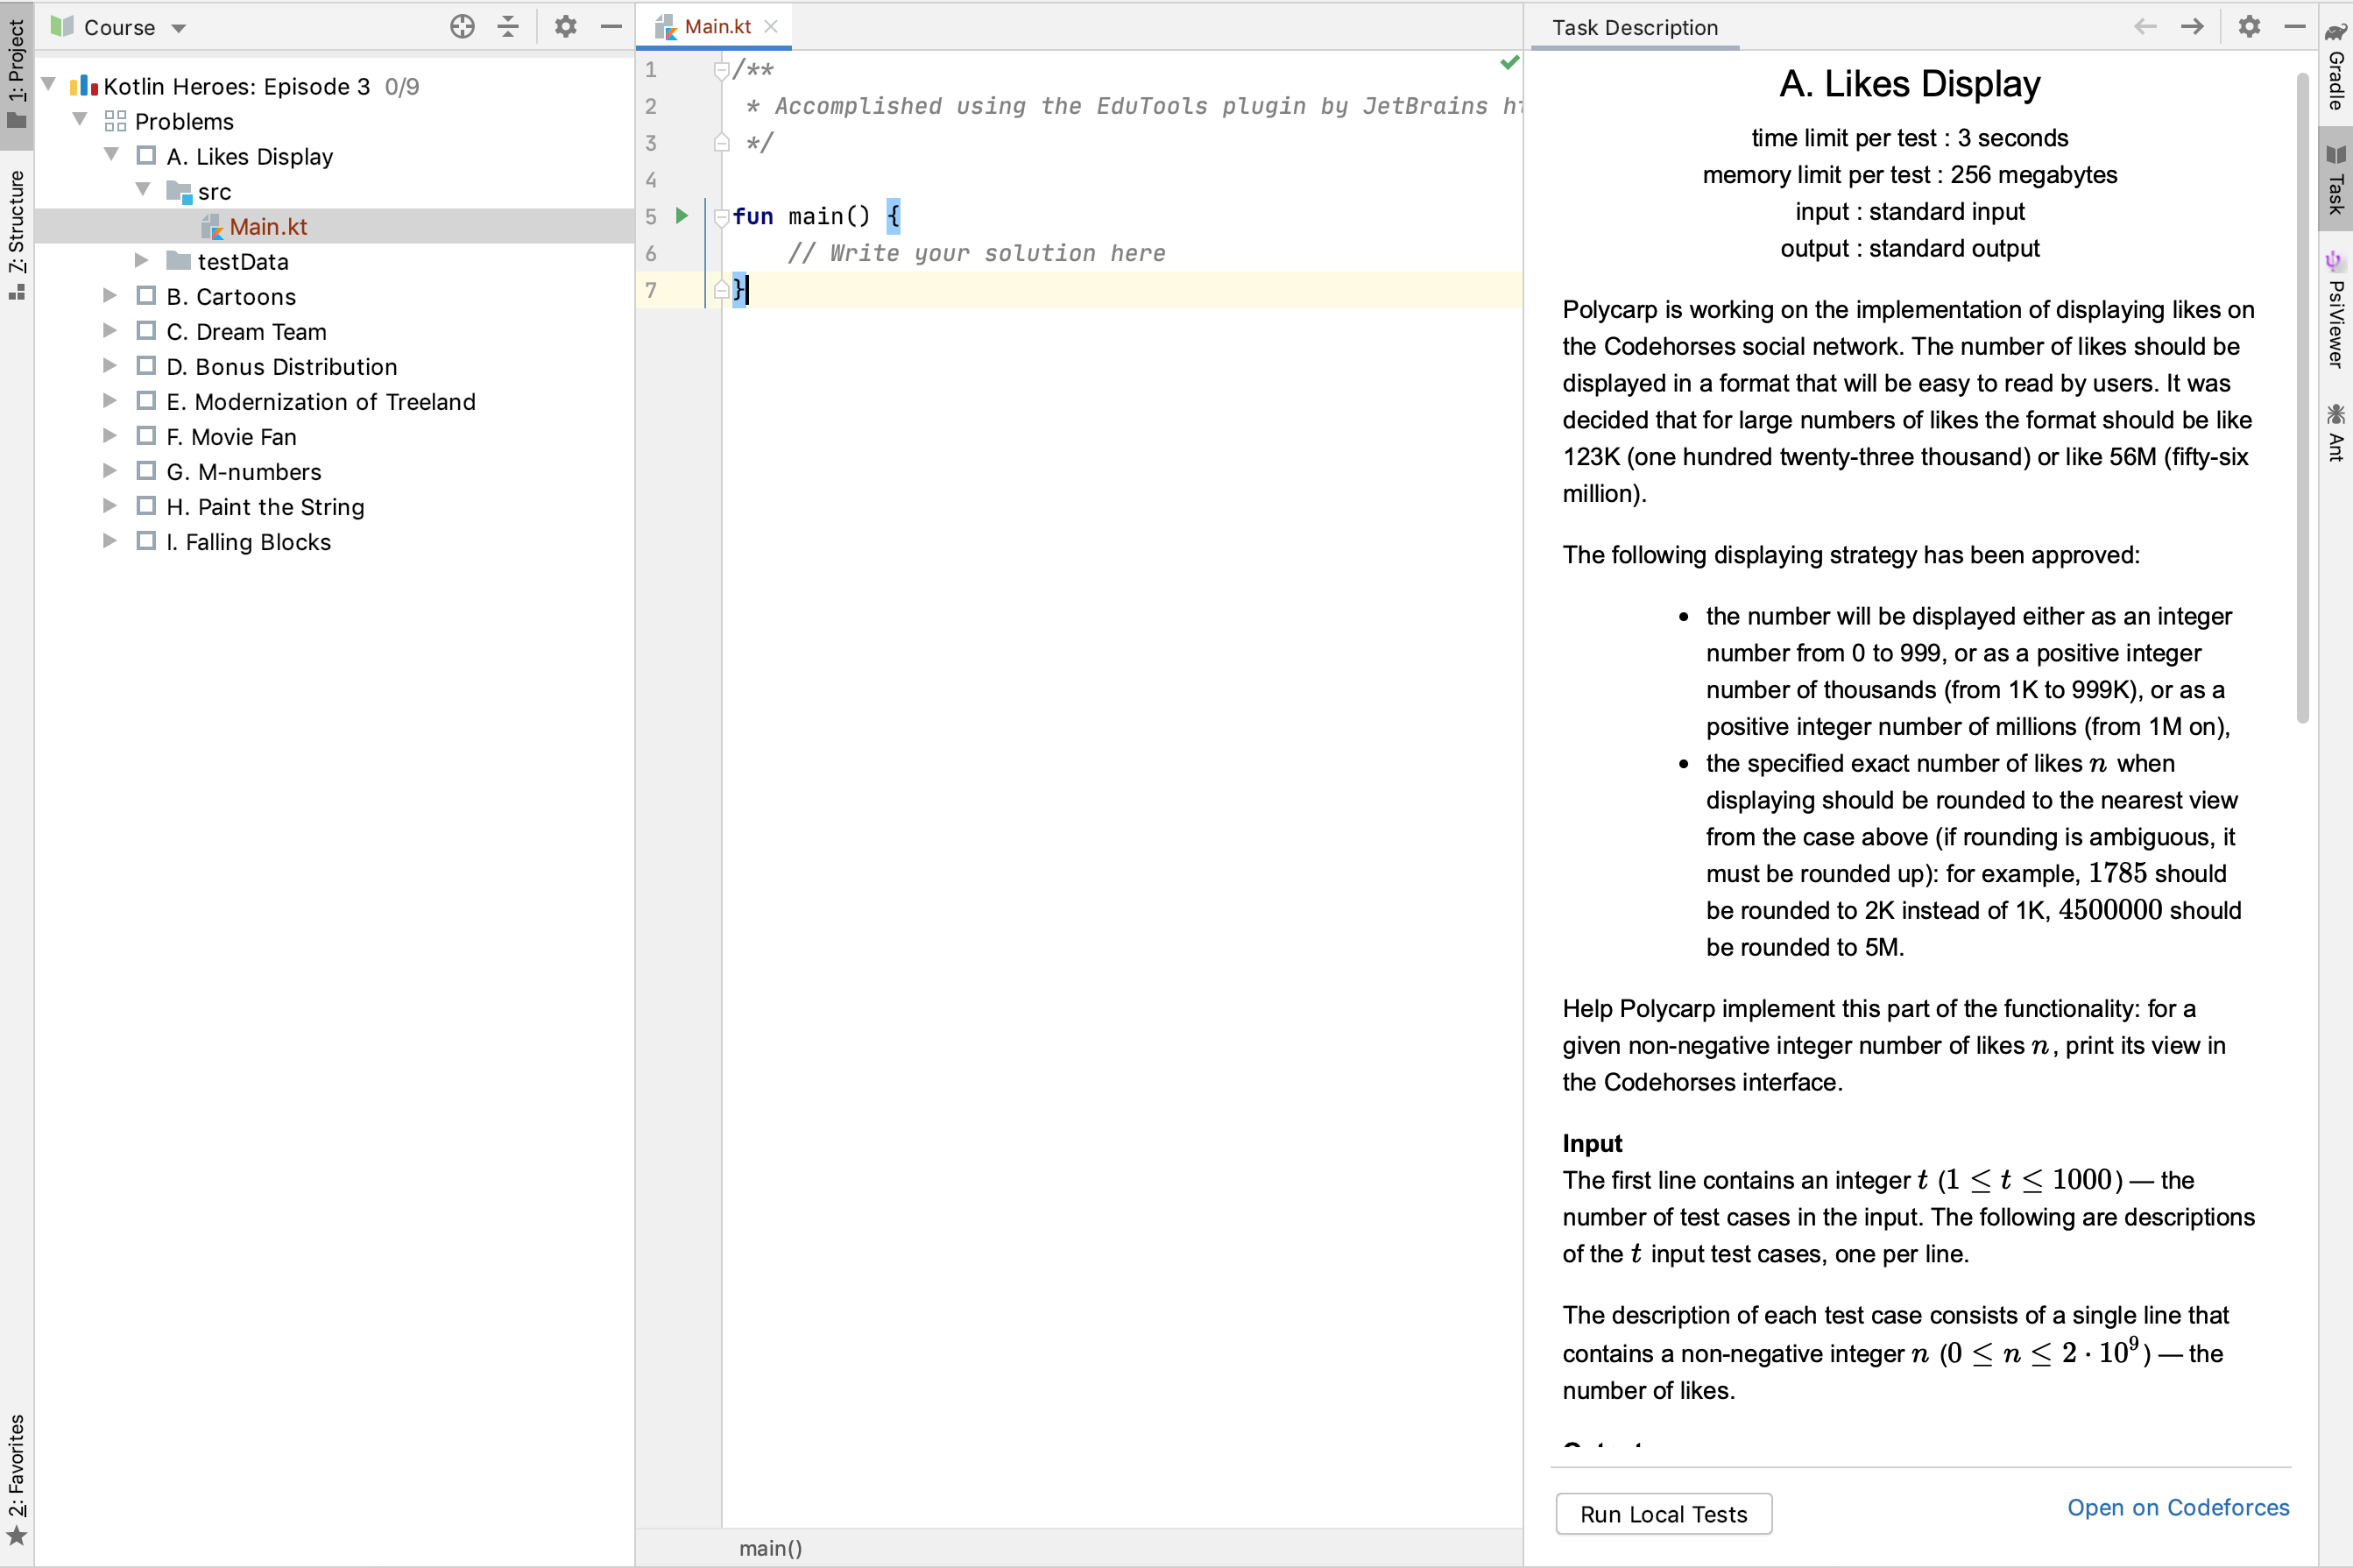The height and width of the screenshot is (1568, 2353).
Task: Expand the F. Movie Fan task
Action: (x=110, y=436)
